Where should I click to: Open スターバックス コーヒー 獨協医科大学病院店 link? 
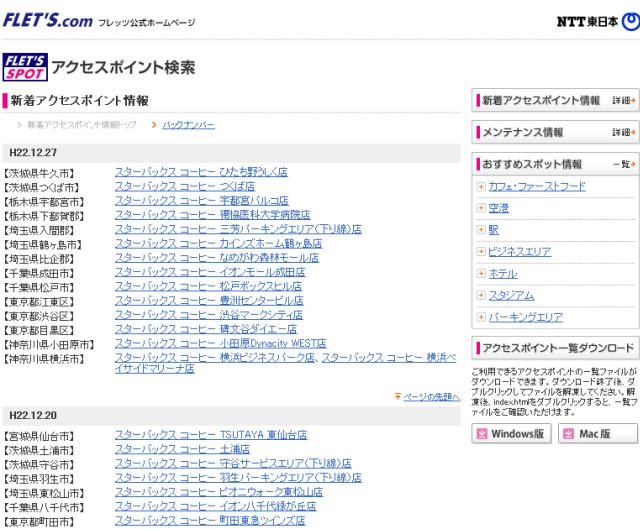click(x=212, y=215)
